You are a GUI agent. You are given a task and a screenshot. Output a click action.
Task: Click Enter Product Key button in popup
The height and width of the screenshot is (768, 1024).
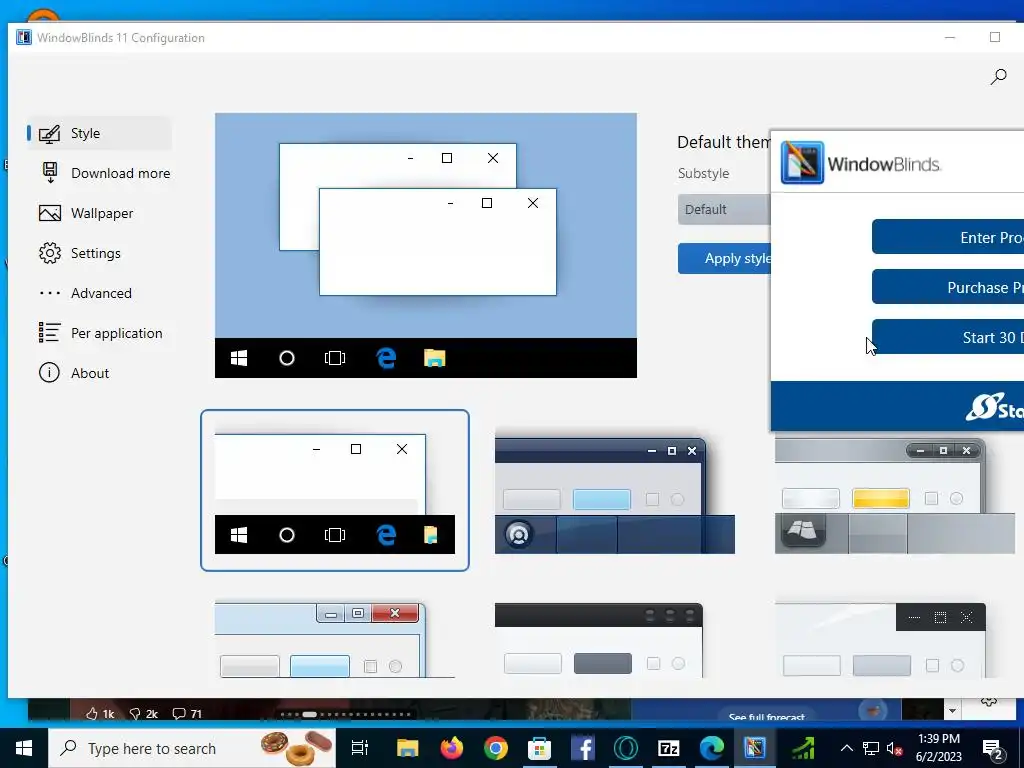pyautogui.click(x=948, y=237)
